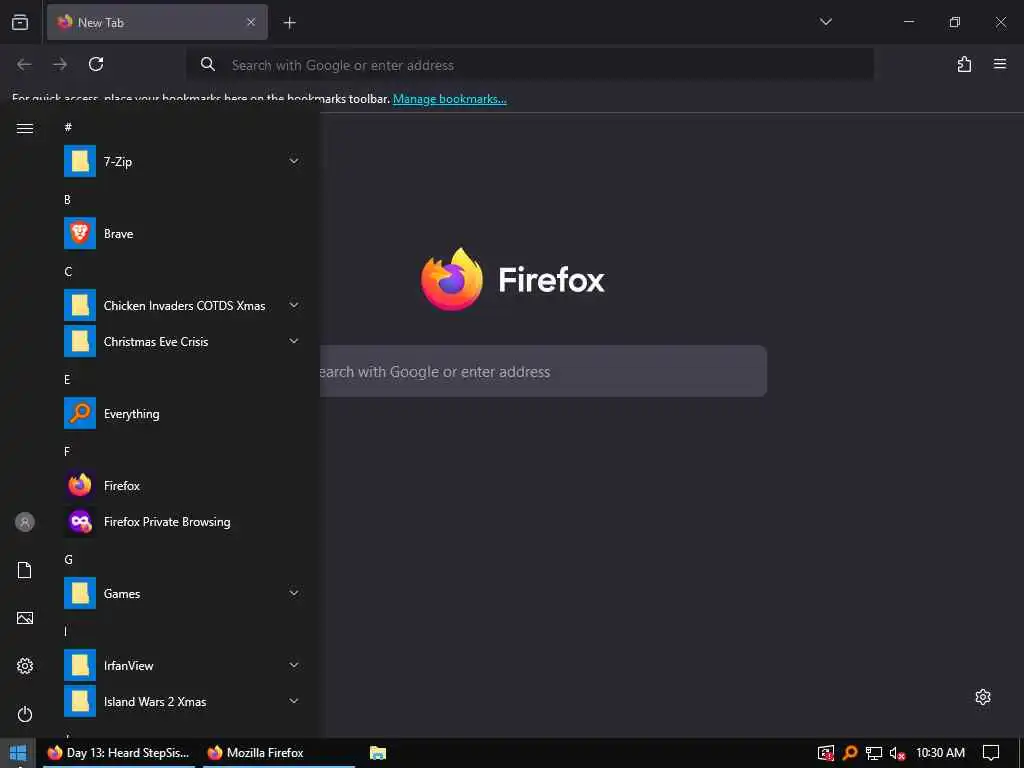Expand the Start menu hamburger icon
Viewport: 1024px width, 768px height.
pos(25,128)
